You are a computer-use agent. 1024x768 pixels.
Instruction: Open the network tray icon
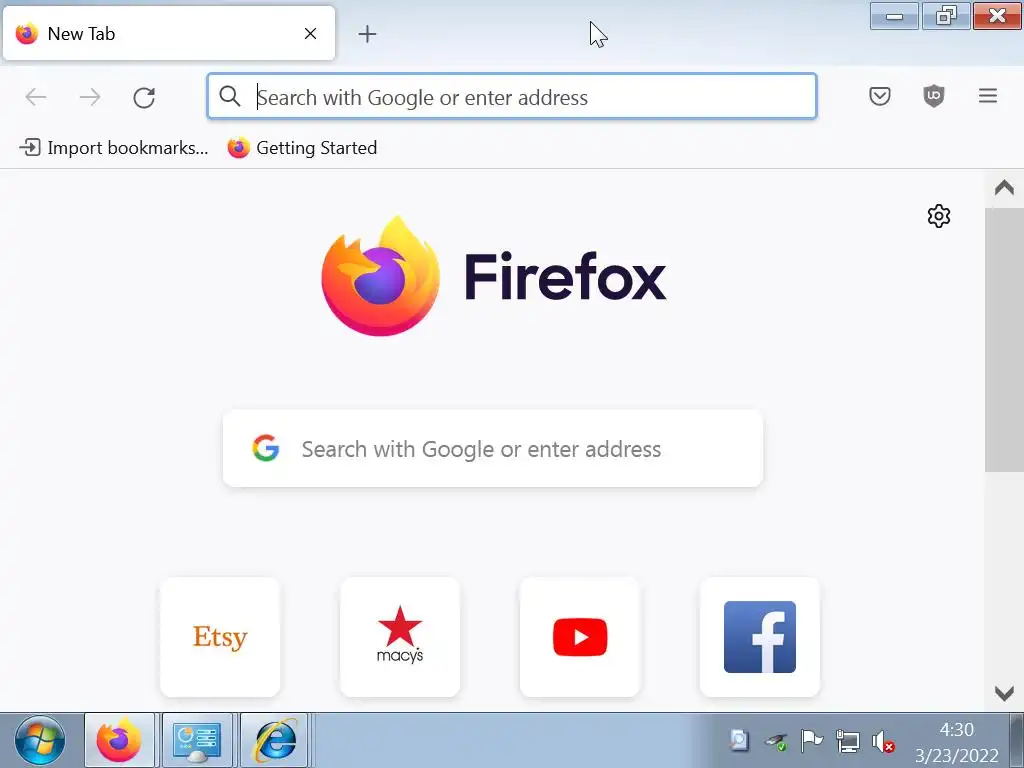(847, 741)
